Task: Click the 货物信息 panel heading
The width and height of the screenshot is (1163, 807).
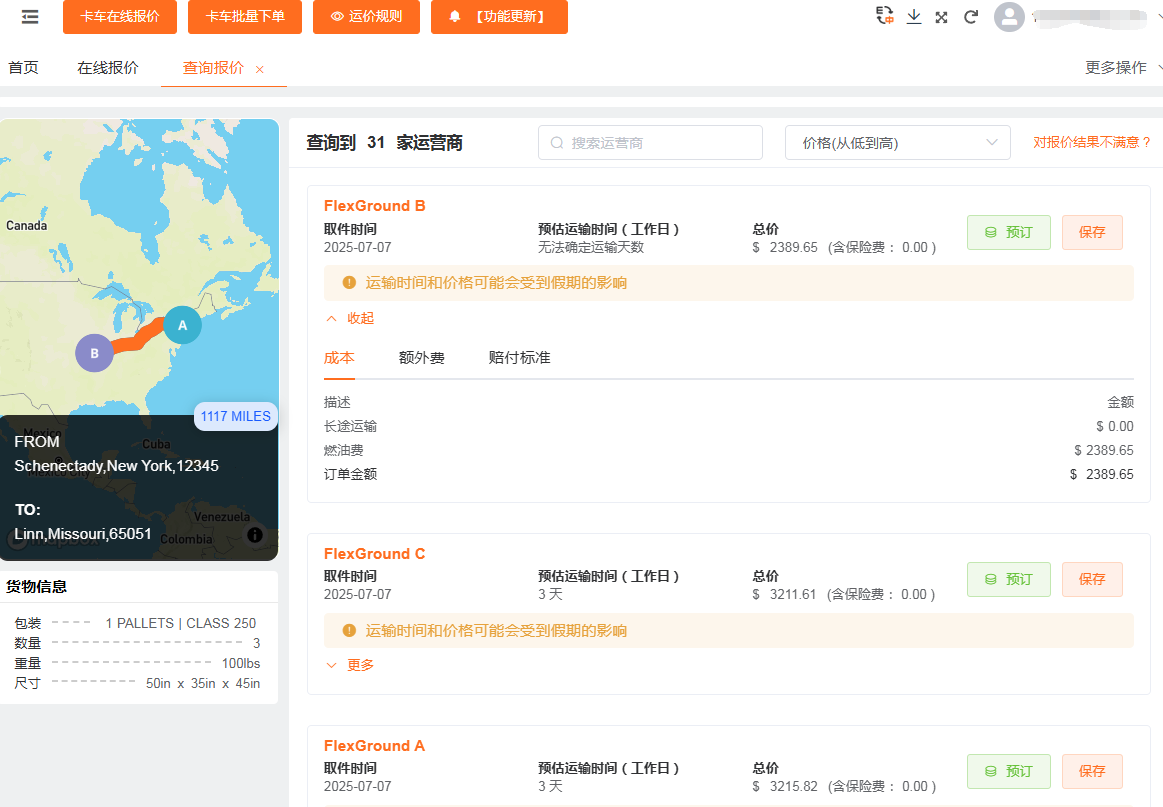Action: tap(36, 587)
